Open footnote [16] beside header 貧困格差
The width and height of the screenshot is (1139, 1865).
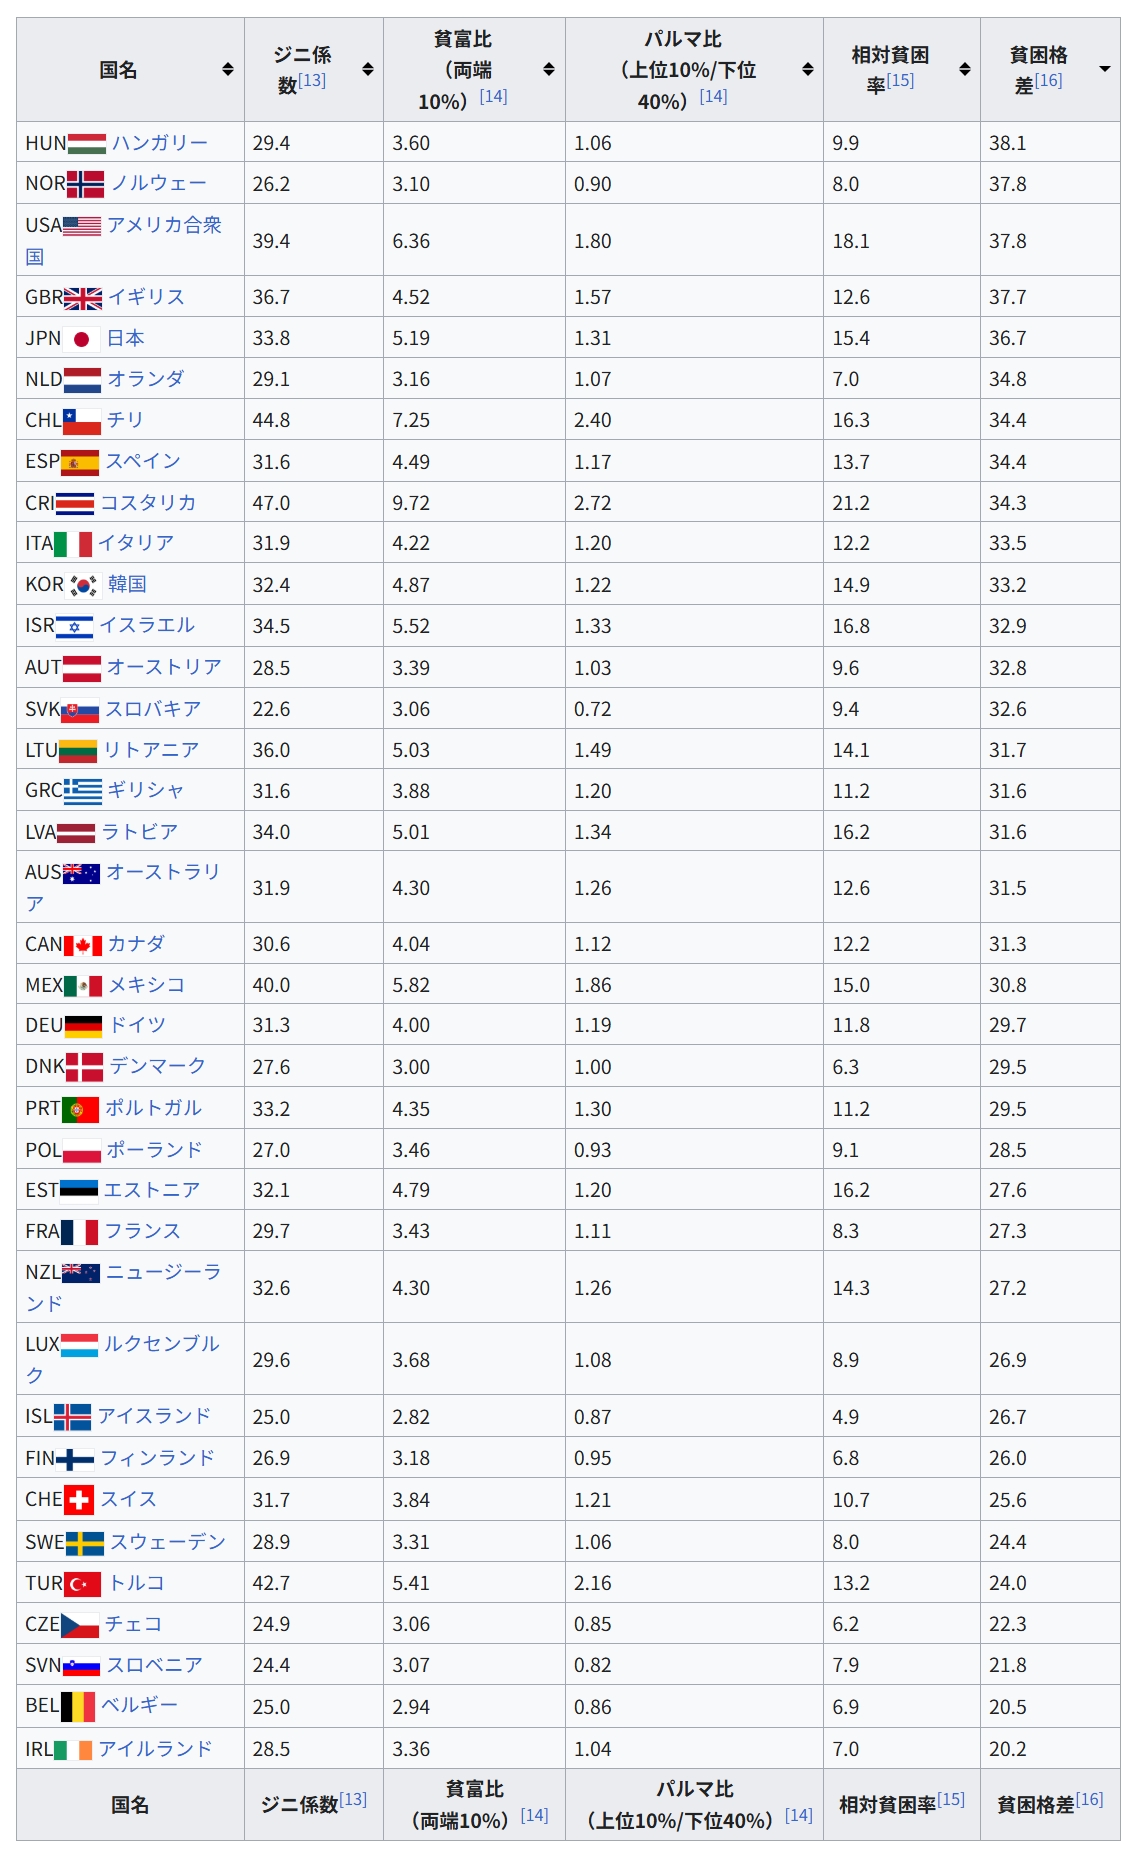point(1048,80)
